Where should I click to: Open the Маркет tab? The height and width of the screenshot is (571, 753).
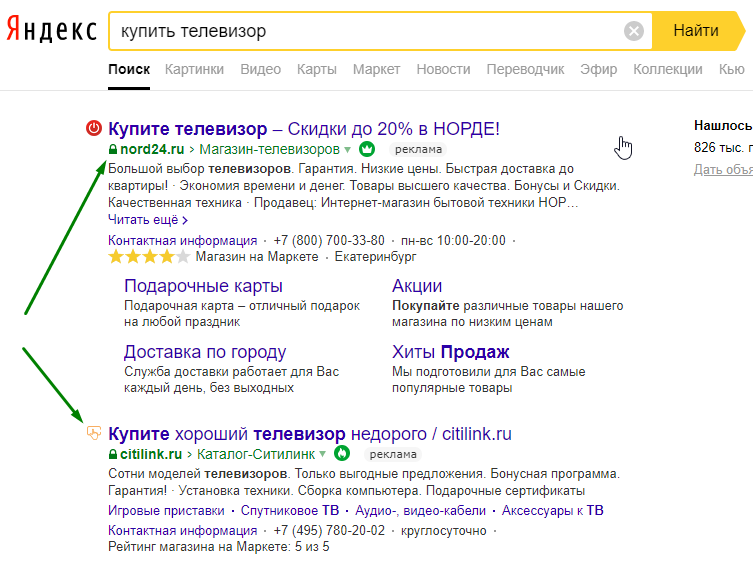(x=376, y=69)
